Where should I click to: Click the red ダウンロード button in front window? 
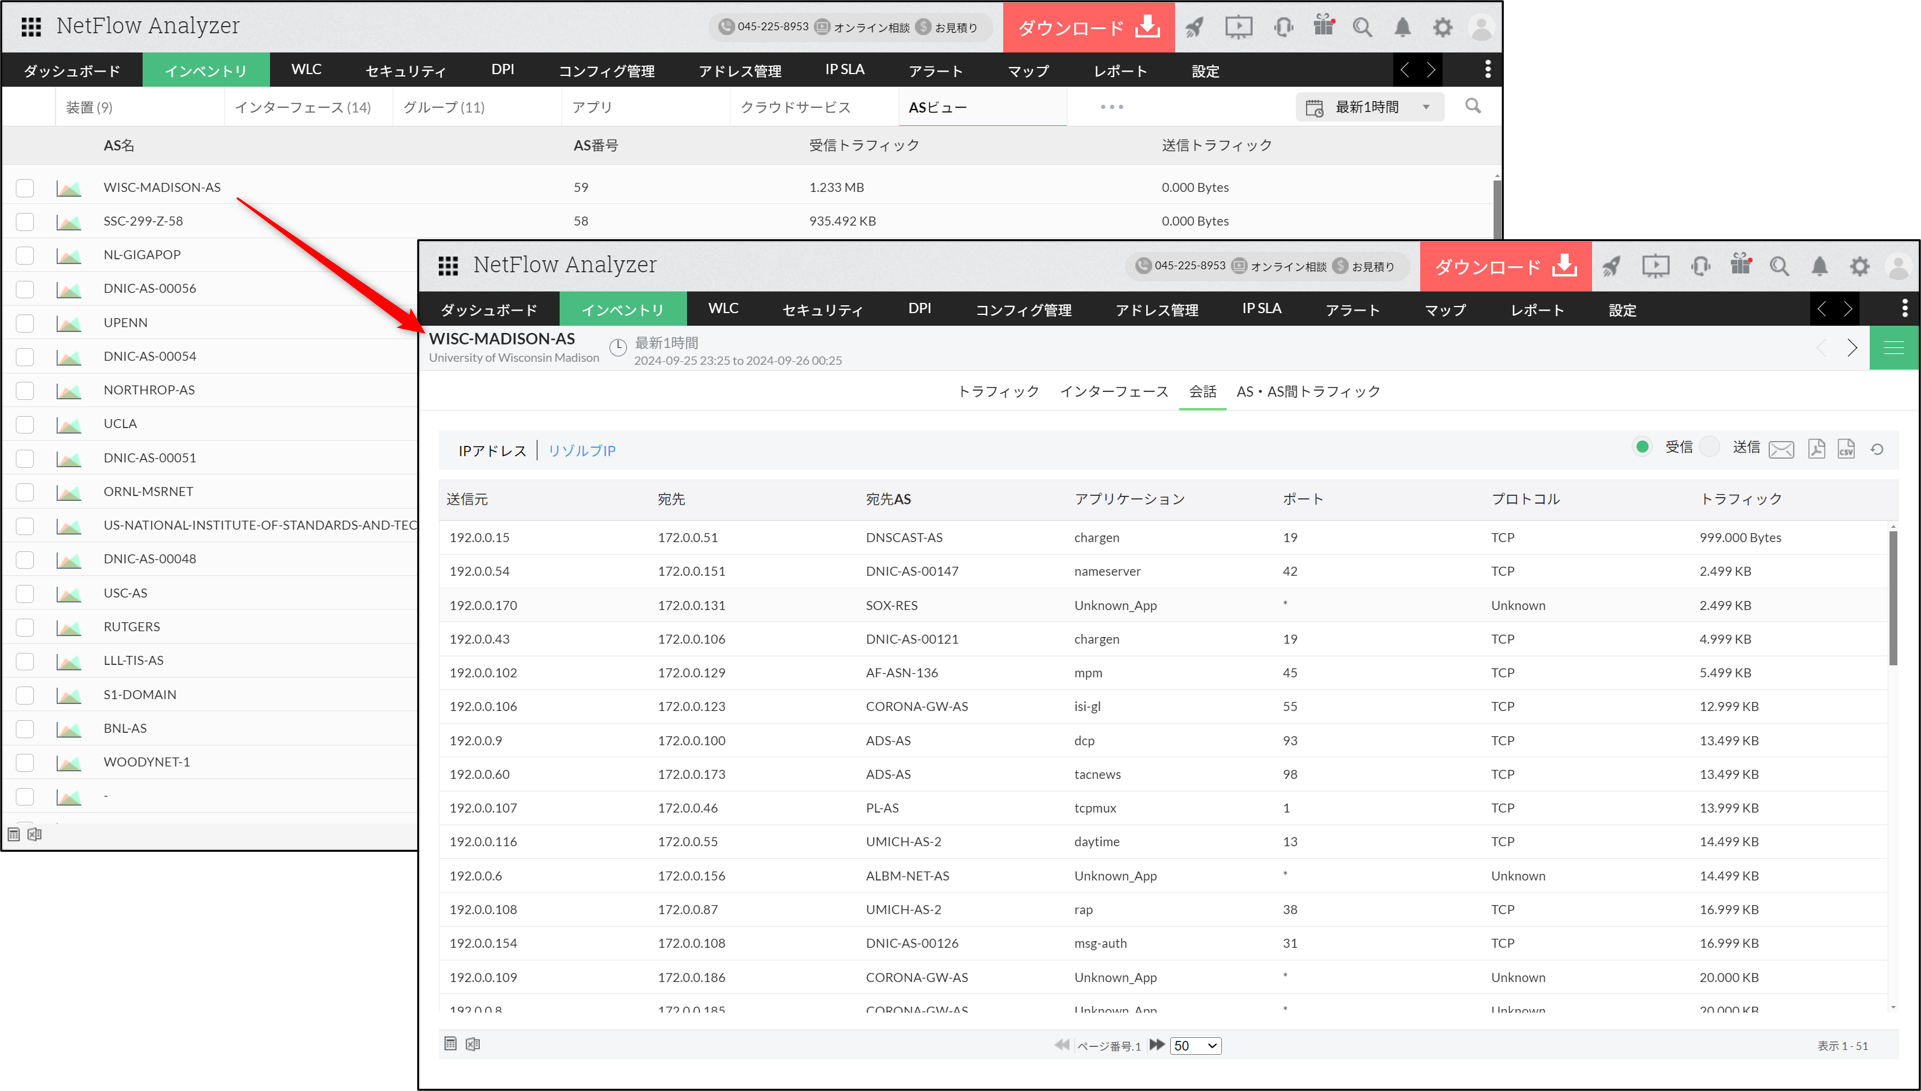(x=1504, y=266)
